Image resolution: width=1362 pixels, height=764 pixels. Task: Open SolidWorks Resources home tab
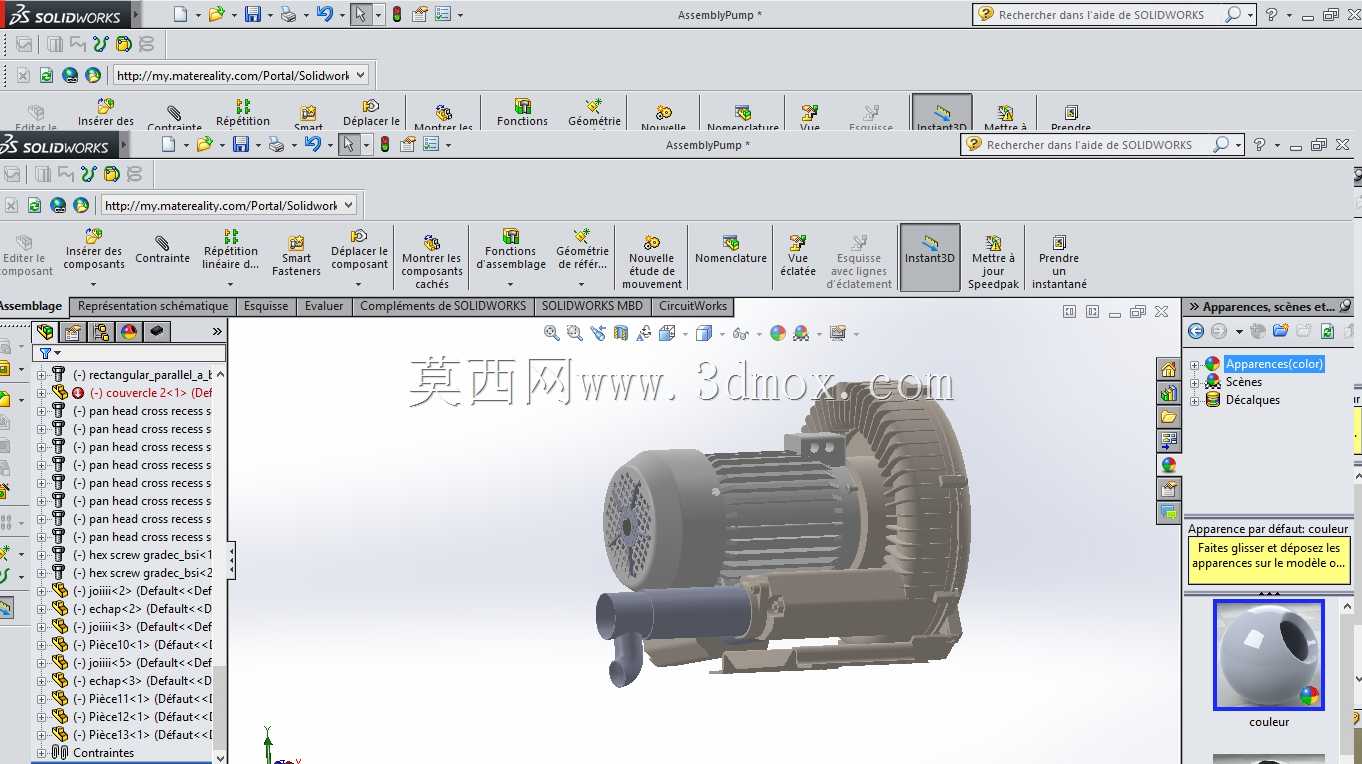(1168, 369)
